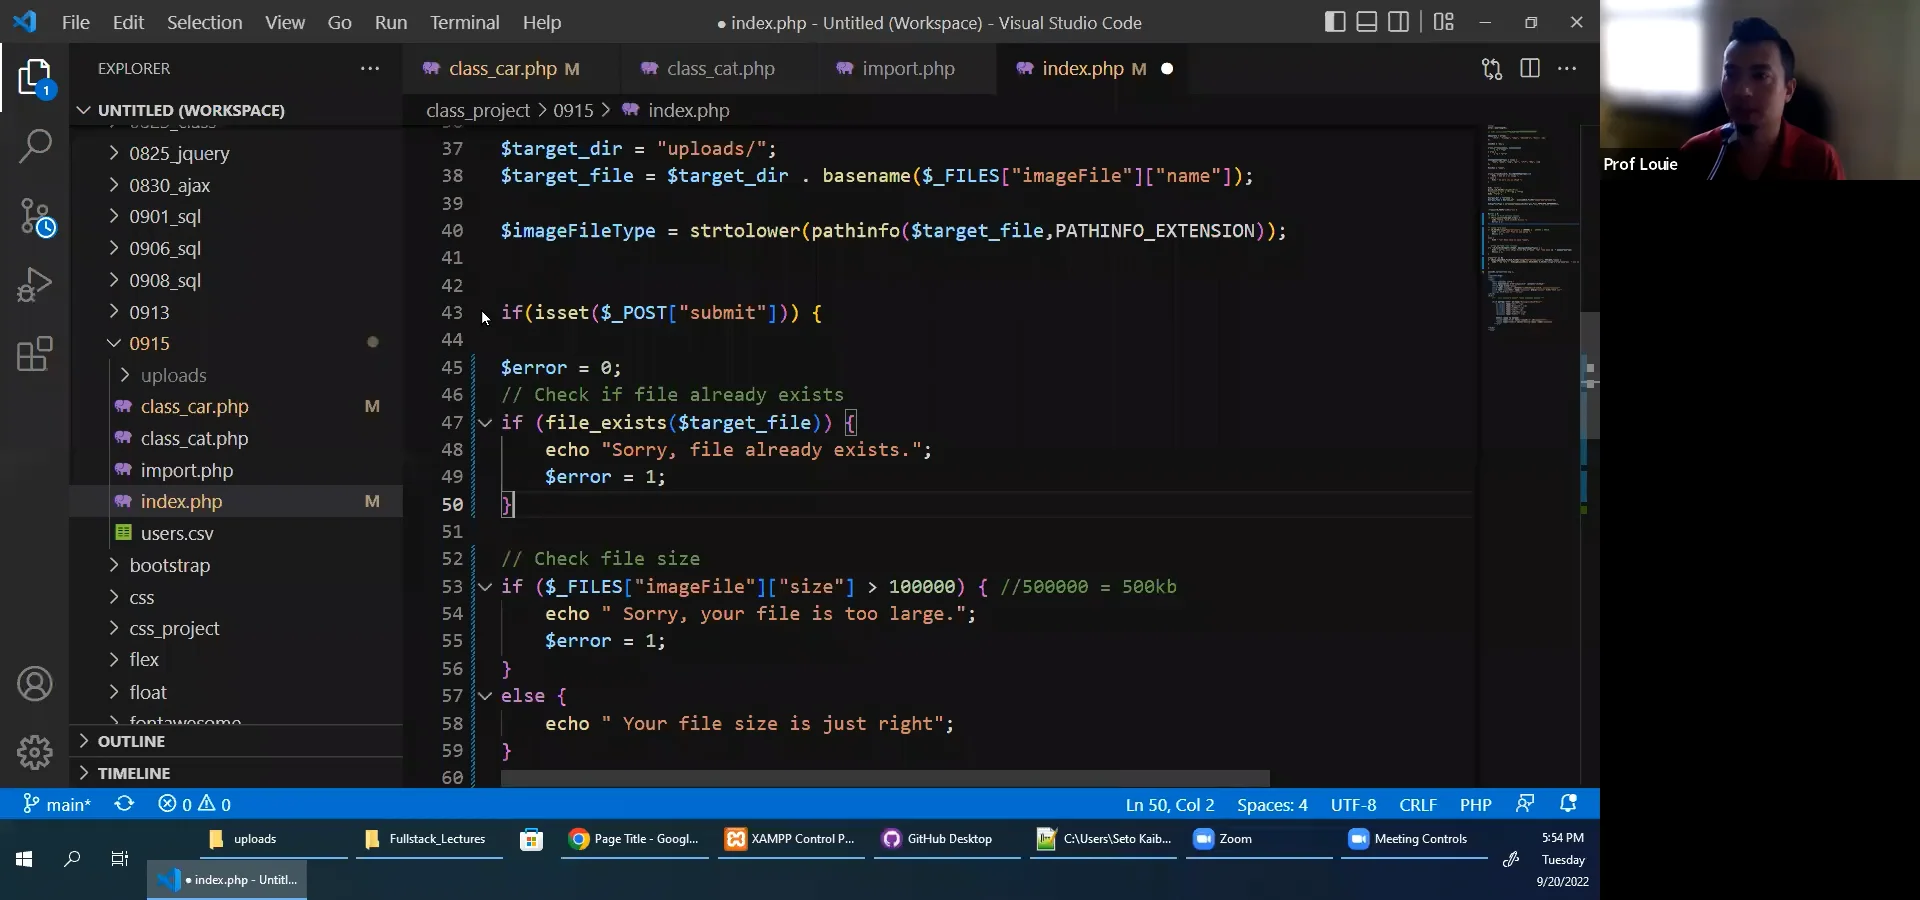Open the Search view in the activity bar
Viewport: 1920px width, 900px height.
[x=36, y=146]
